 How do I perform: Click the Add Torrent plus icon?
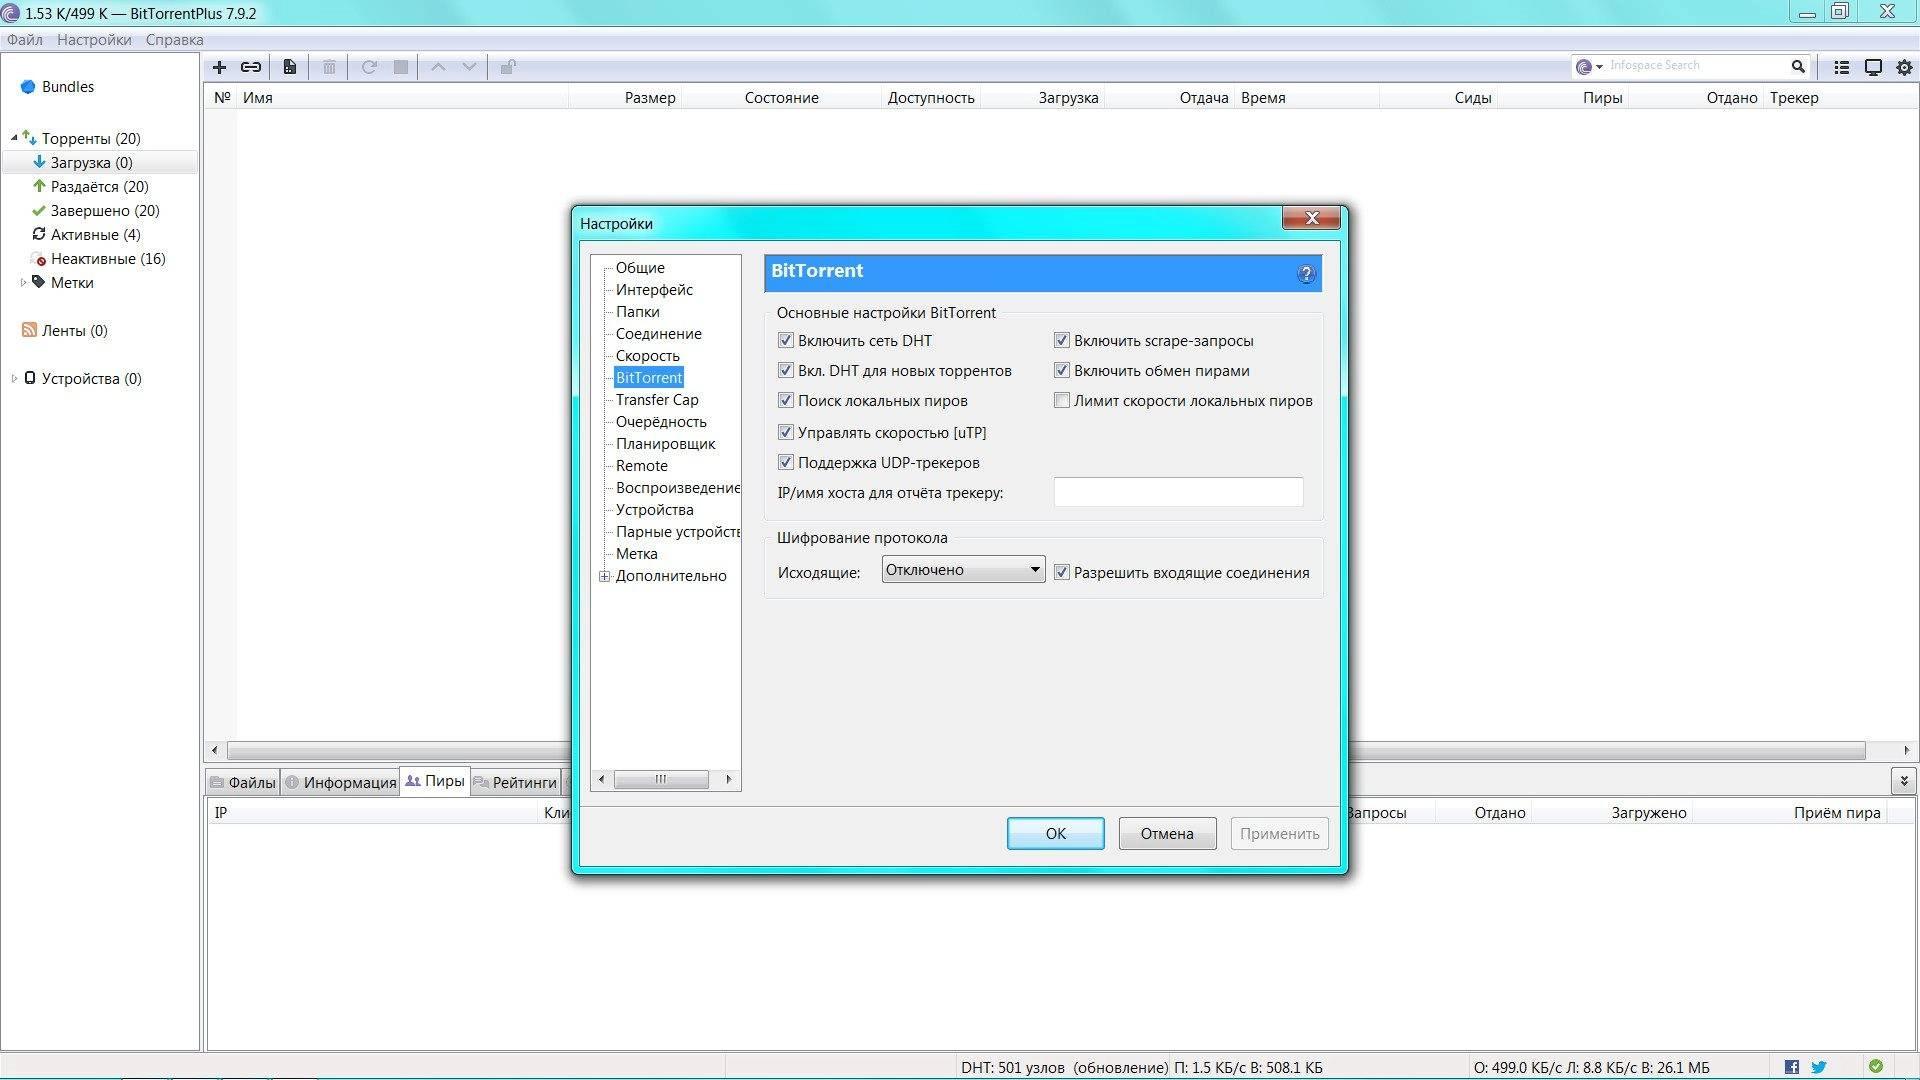tap(219, 67)
